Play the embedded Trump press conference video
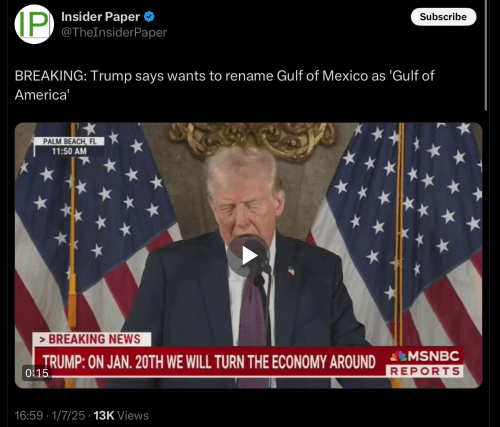 (x=248, y=255)
